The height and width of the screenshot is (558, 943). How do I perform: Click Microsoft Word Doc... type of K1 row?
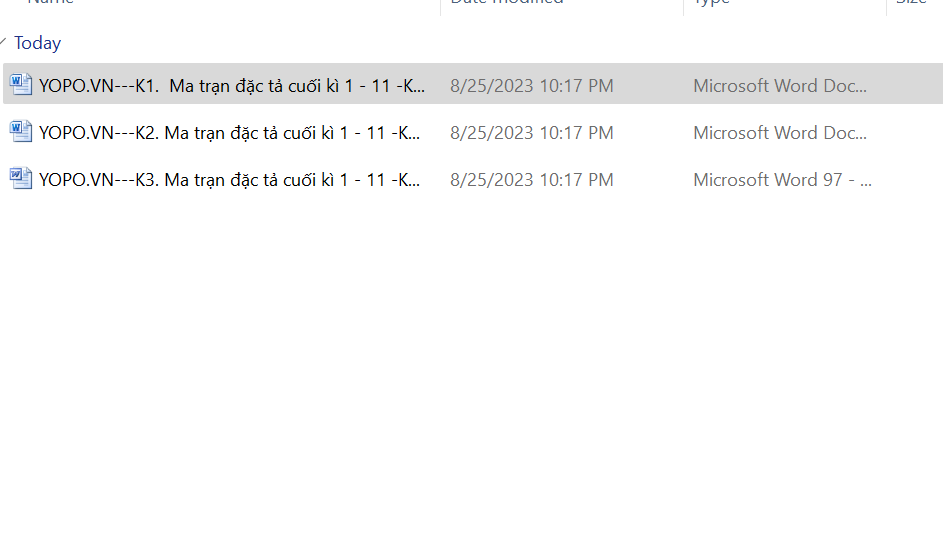780,86
